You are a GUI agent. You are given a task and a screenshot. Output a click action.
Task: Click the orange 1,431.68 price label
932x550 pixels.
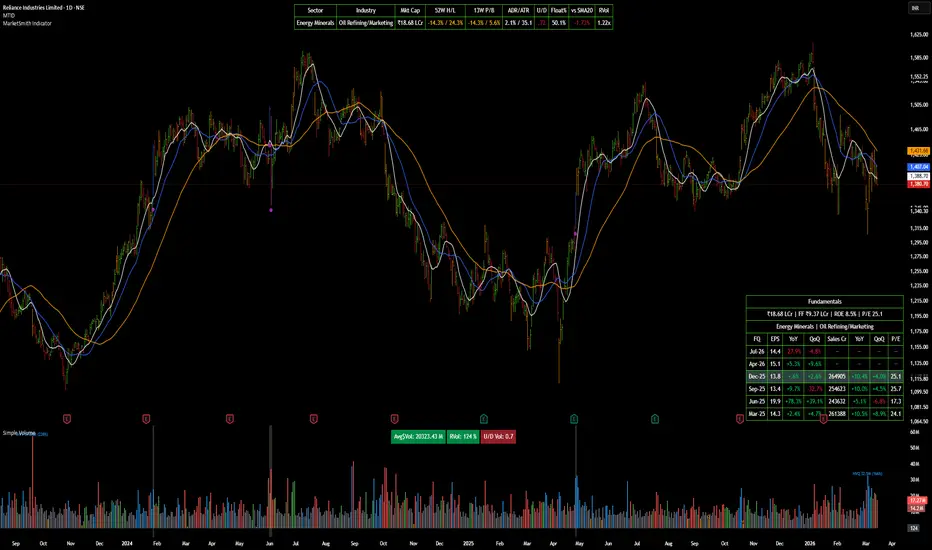(x=918, y=151)
